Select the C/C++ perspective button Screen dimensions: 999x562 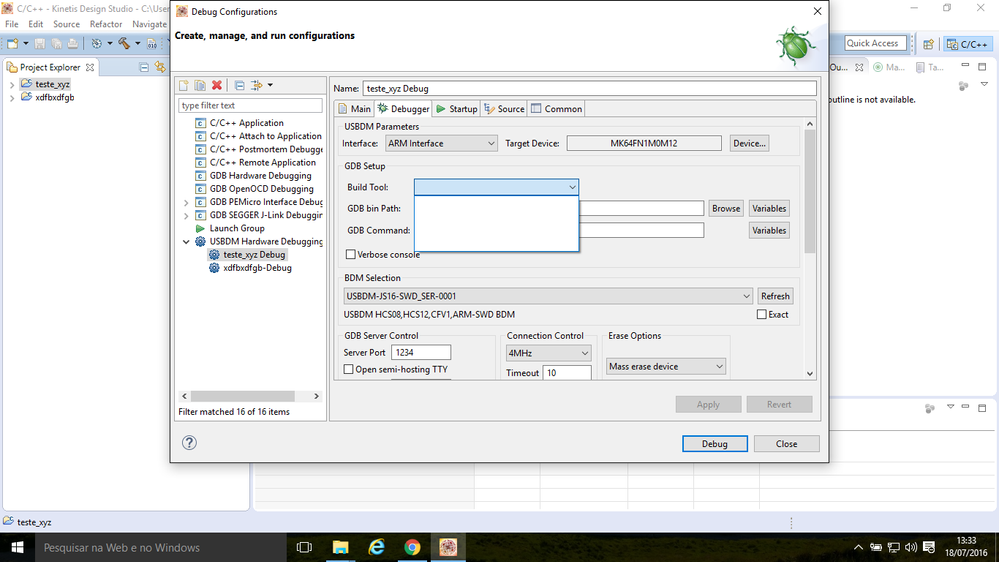pos(967,44)
